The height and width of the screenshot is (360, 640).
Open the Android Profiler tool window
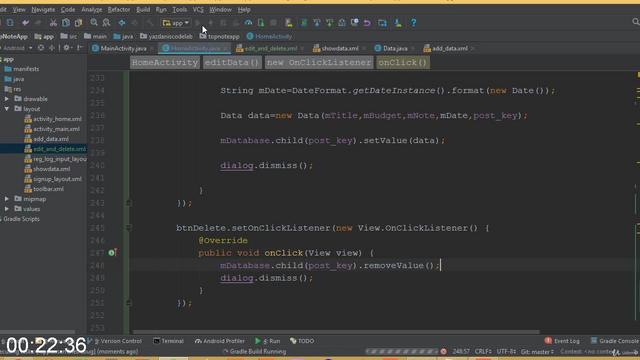point(219,341)
